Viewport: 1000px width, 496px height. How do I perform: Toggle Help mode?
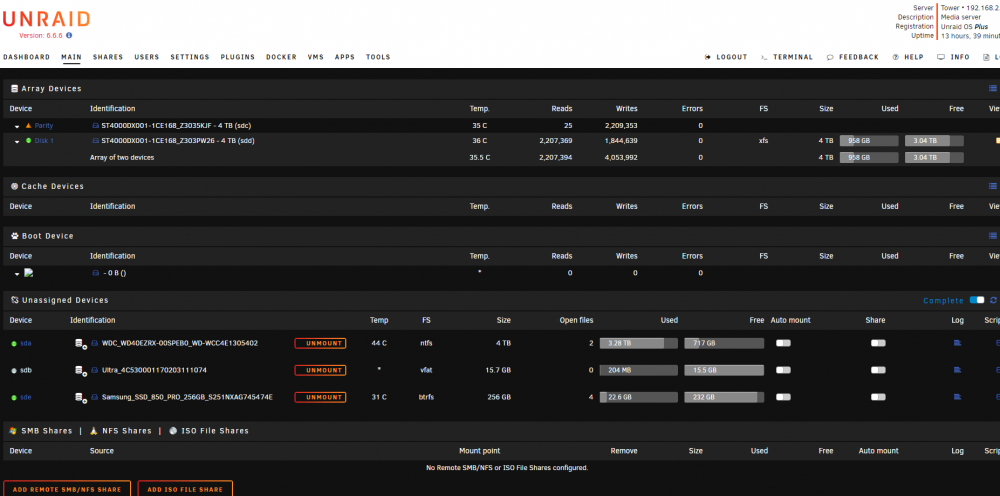point(908,57)
